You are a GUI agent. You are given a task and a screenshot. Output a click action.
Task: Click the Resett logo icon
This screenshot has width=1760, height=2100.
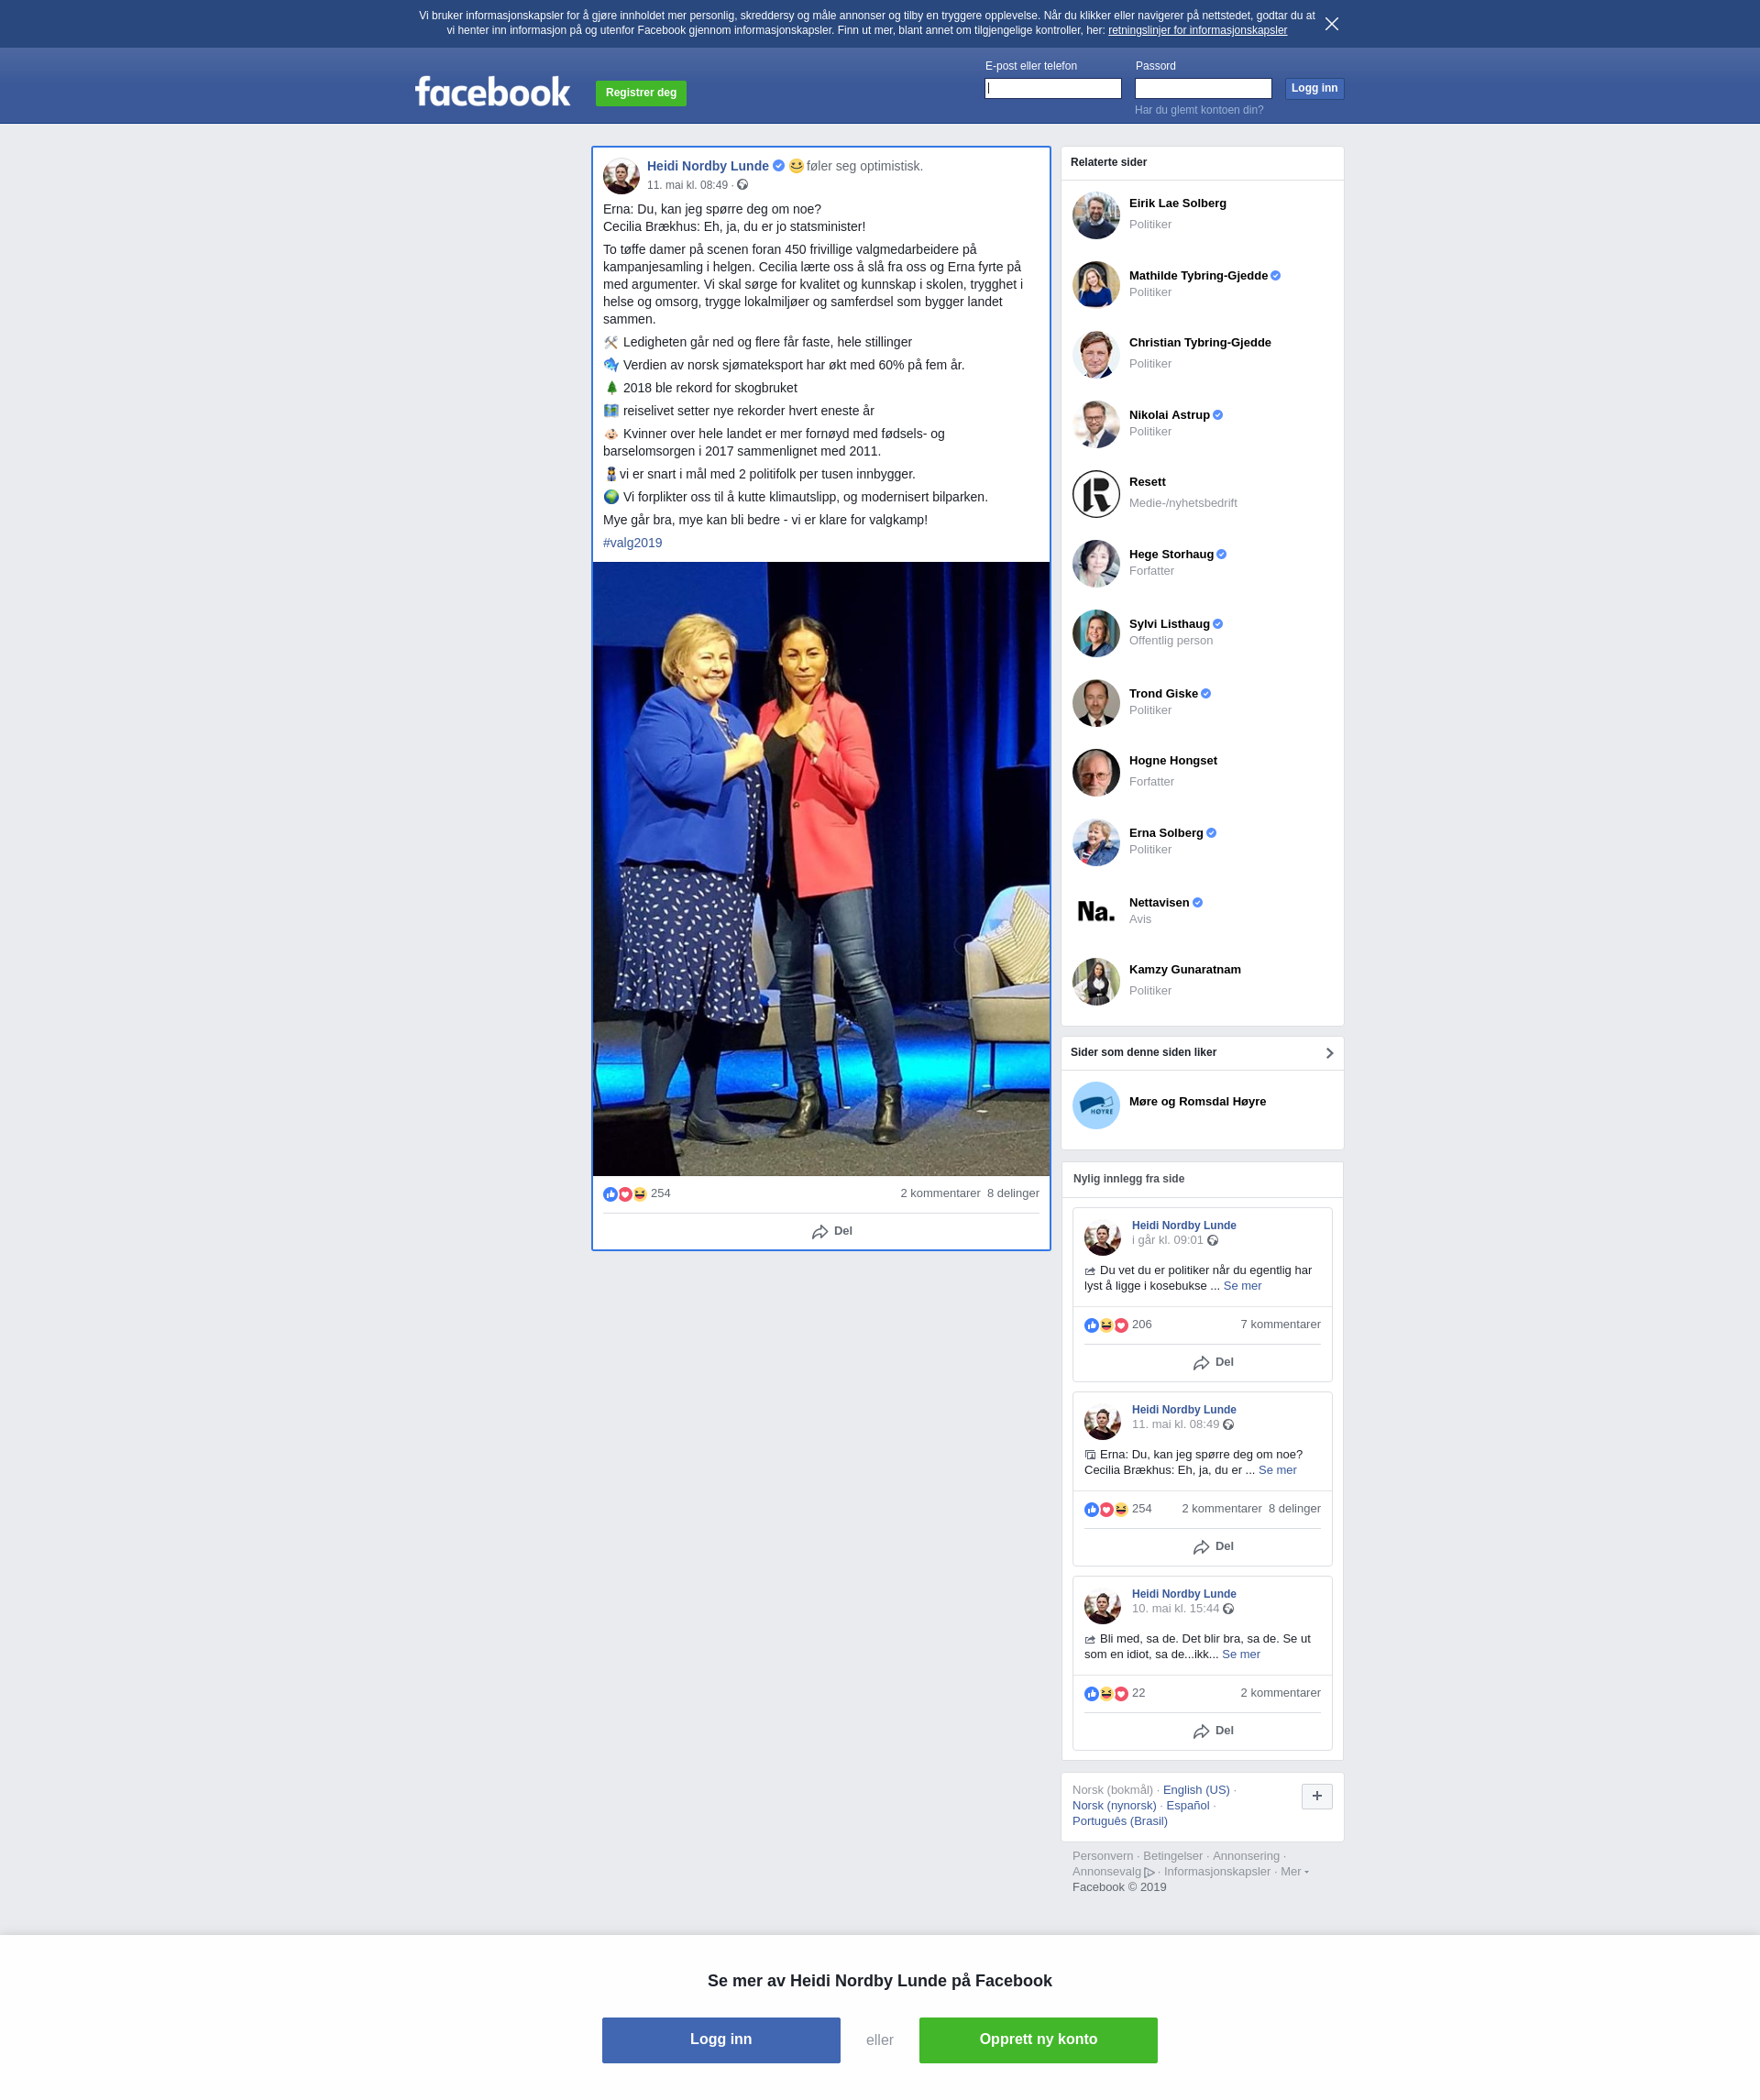[1096, 494]
